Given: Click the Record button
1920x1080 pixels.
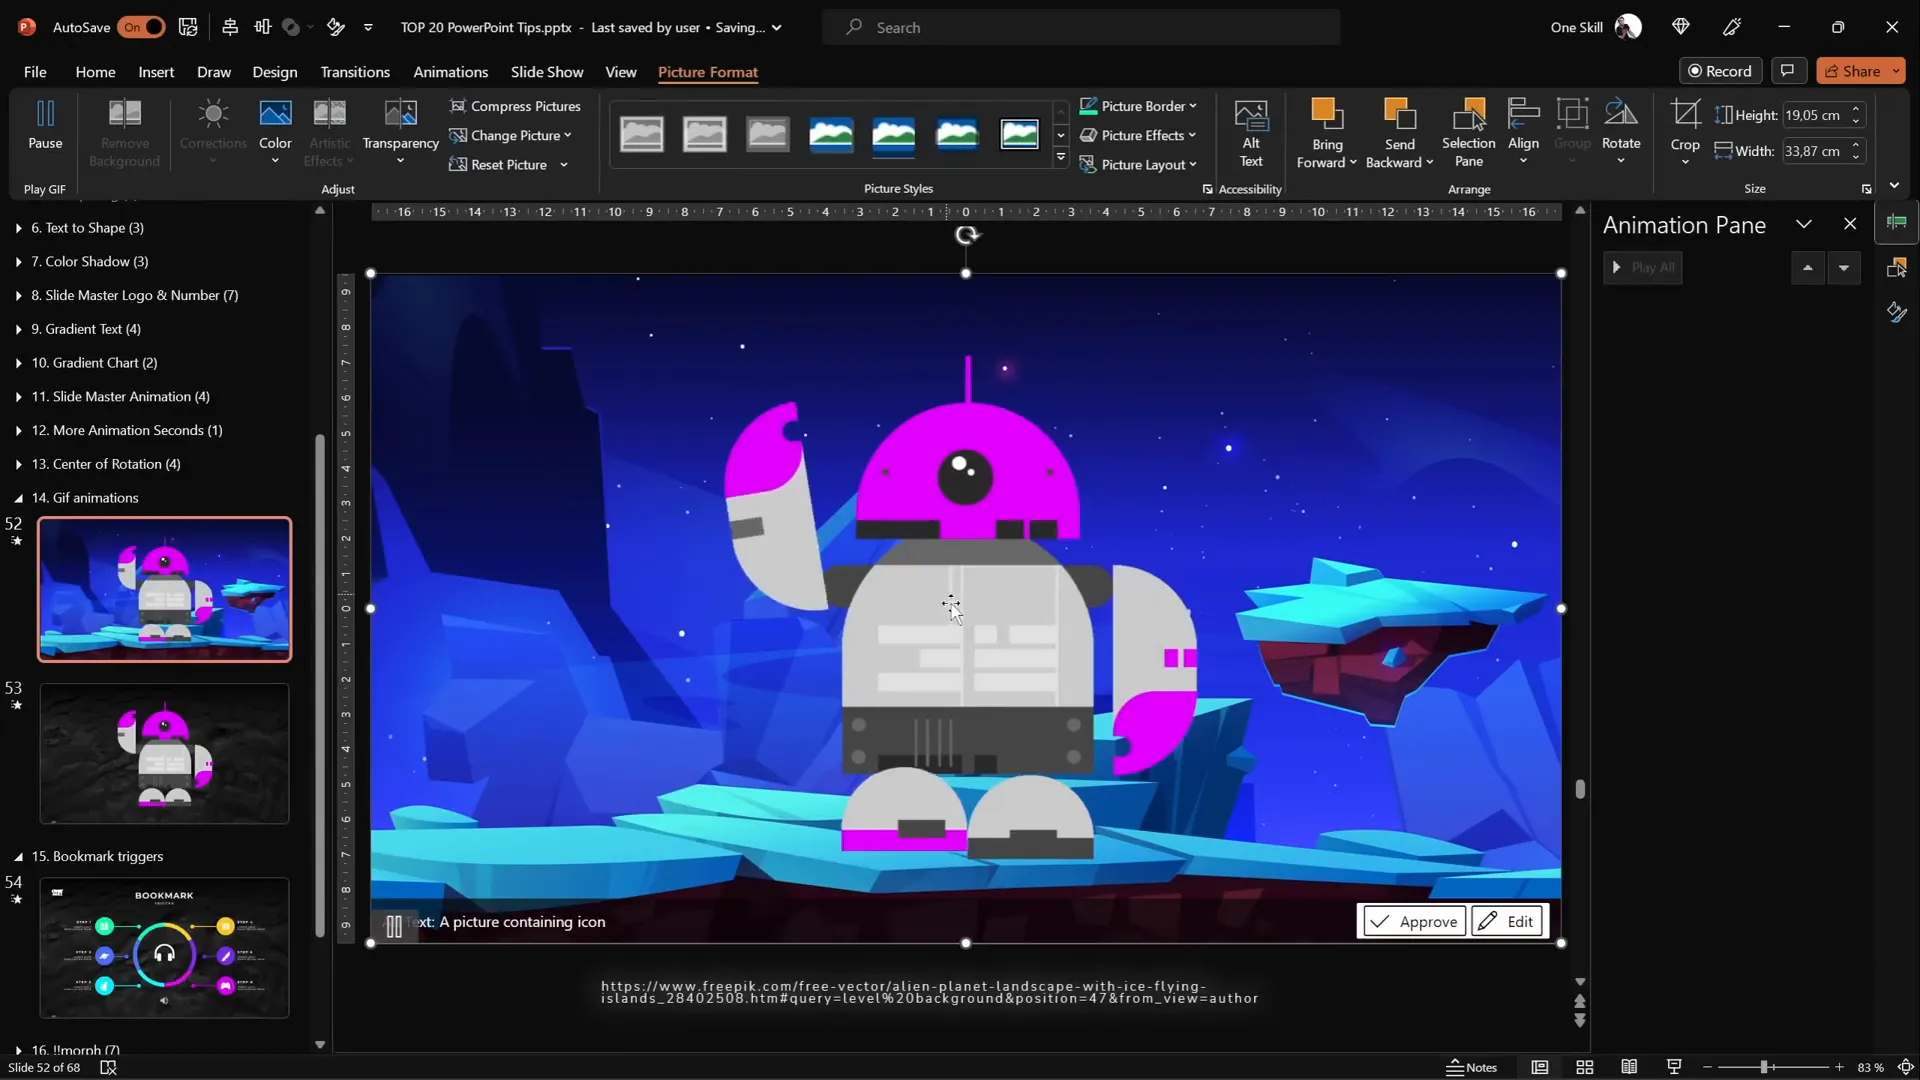Looking at the screenshot, I should coord(1720,71).
